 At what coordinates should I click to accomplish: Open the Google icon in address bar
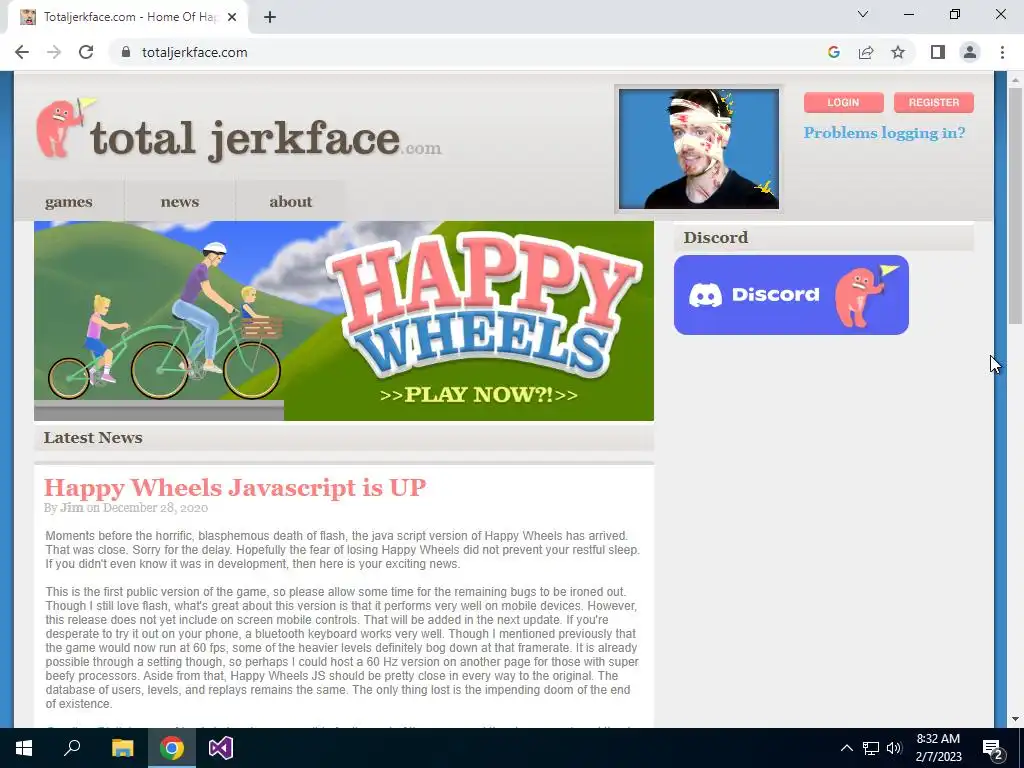pos(833,52)
